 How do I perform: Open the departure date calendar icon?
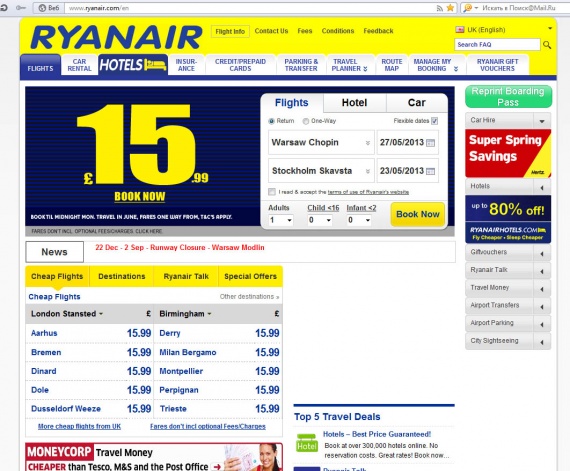coord(430,143)
